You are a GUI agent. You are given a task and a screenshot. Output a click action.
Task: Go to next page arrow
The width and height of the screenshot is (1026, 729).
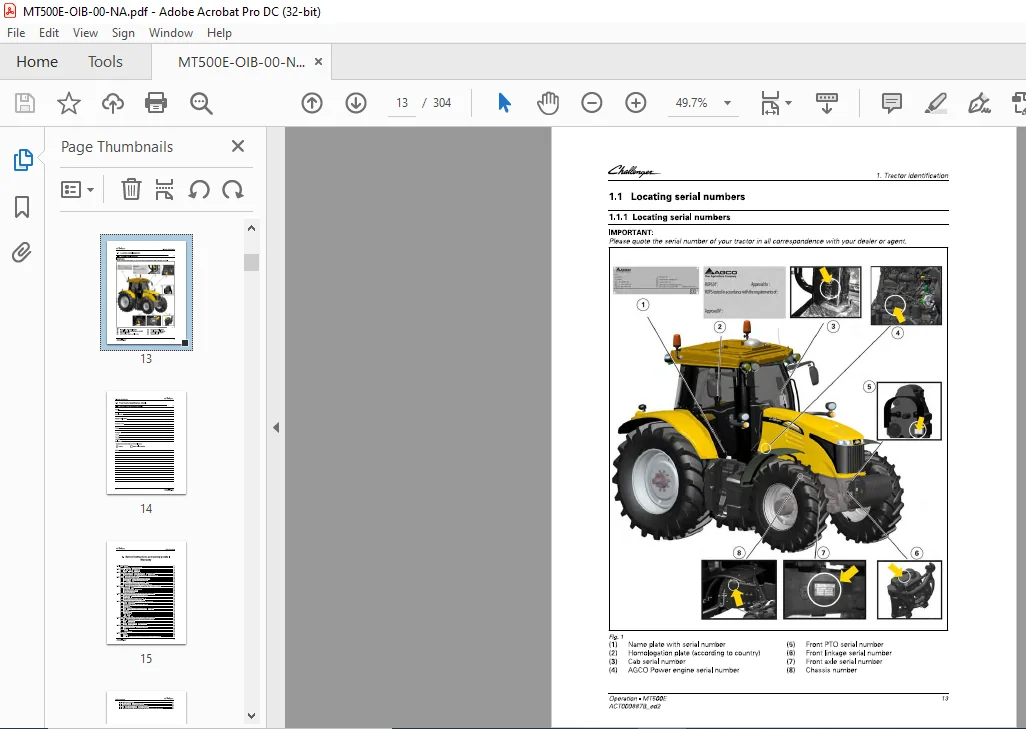tap(356, 103)
